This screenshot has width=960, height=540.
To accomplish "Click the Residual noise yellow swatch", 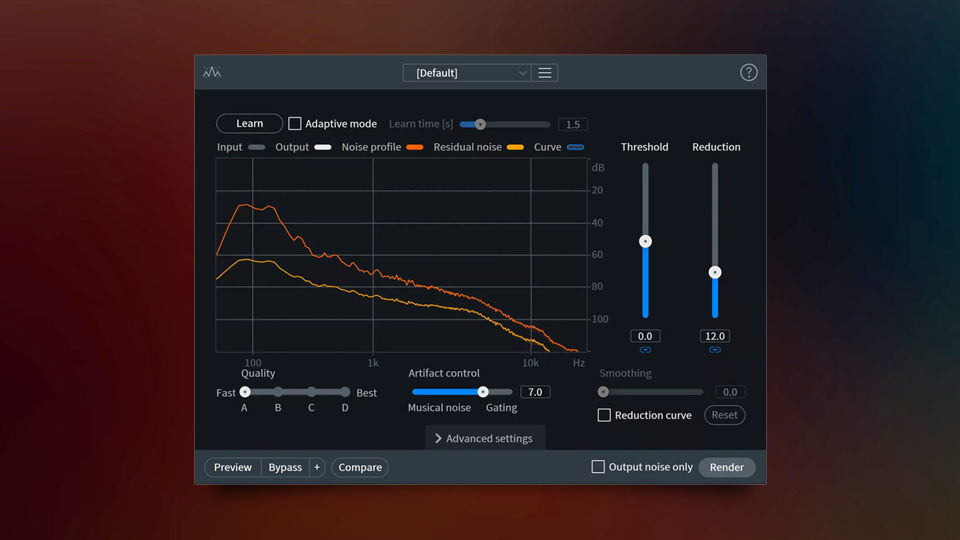I will pos(515,147).
